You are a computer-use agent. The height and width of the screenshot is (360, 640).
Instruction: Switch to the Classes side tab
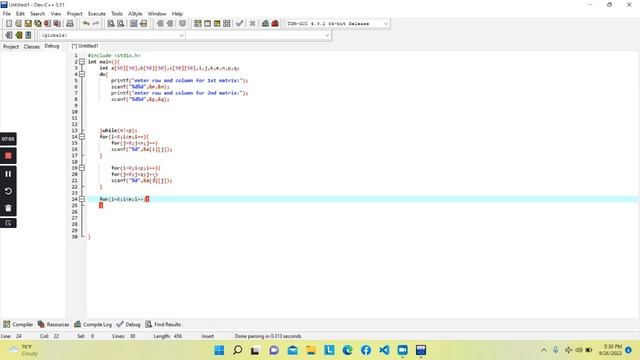pos(31,47)
